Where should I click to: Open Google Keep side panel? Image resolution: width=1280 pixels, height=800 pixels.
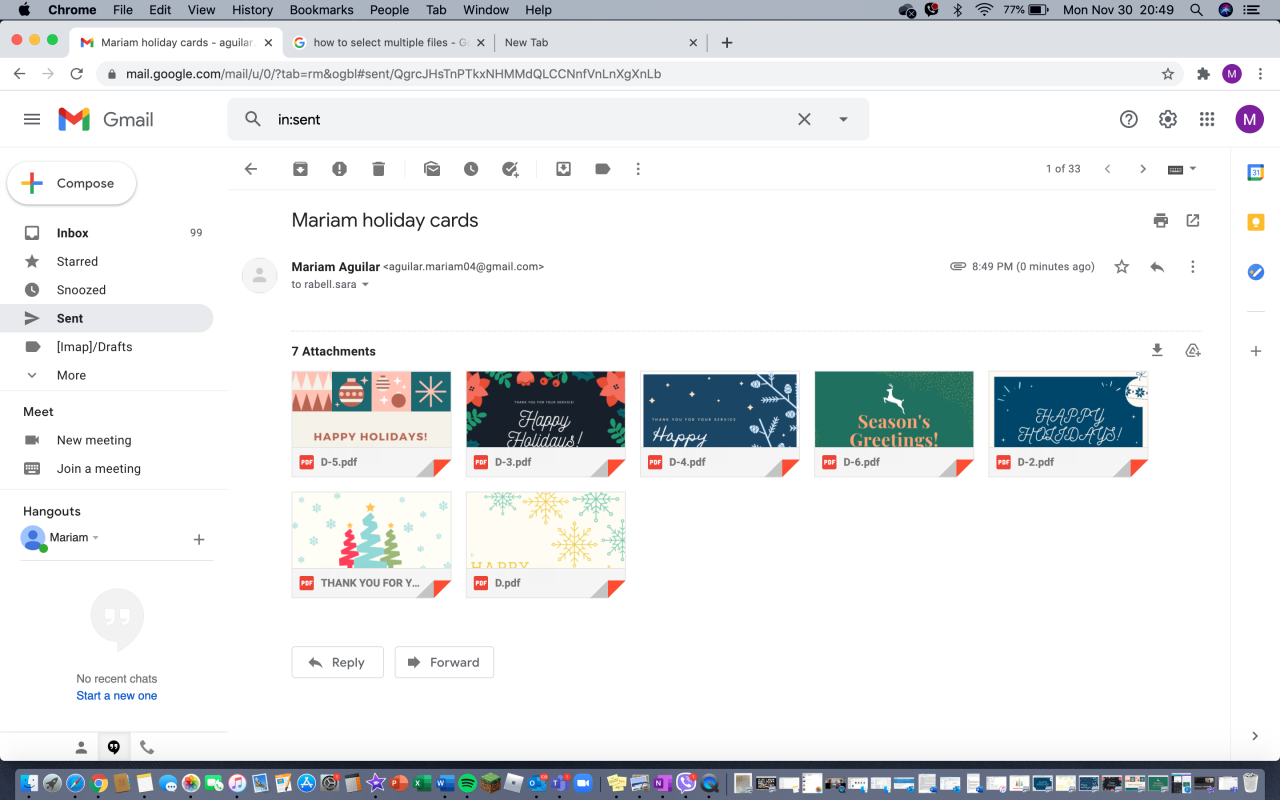[1256, 222]
